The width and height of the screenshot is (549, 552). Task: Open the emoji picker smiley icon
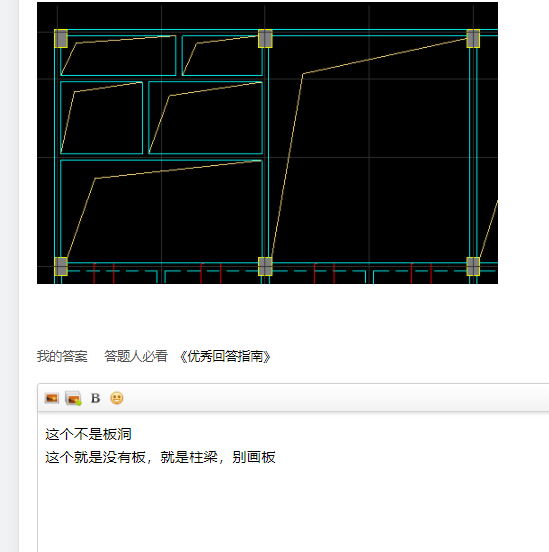(x=117, y=398)
